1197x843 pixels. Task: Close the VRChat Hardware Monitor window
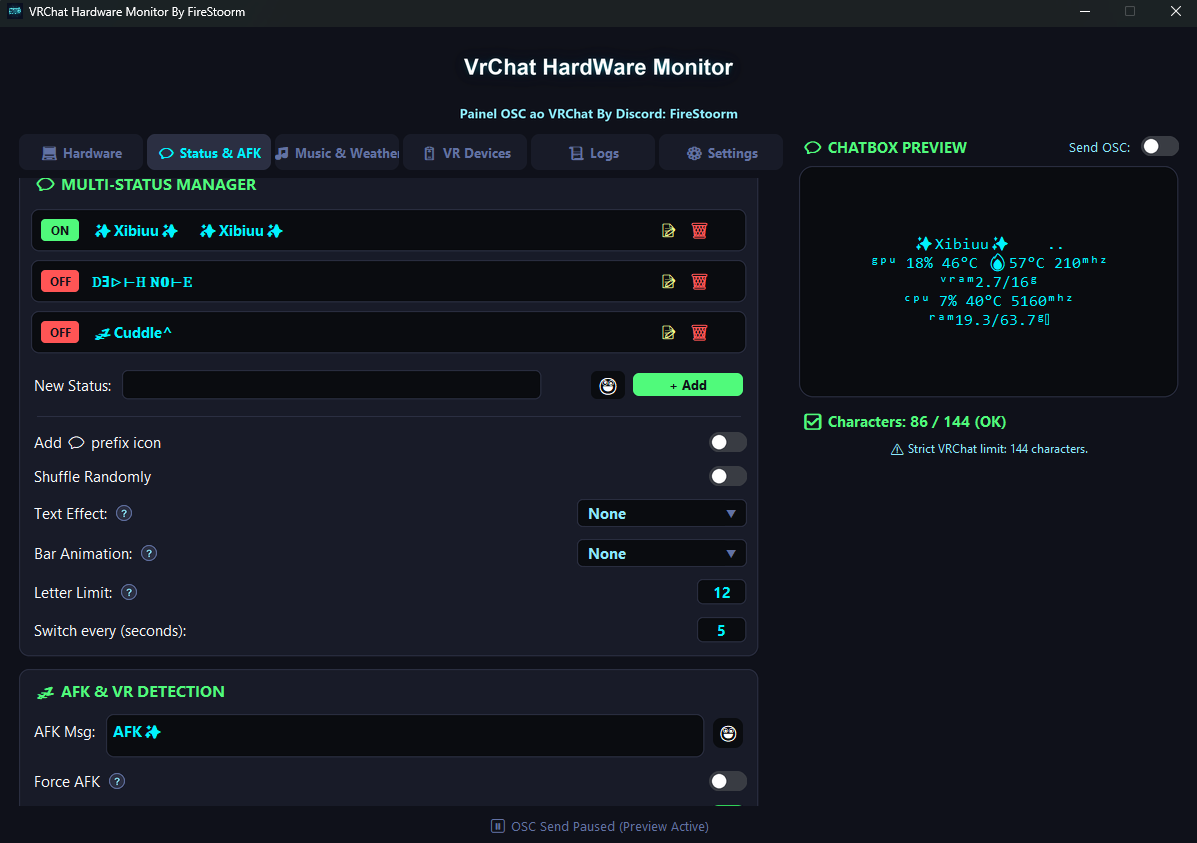(x=1176, y=11)
